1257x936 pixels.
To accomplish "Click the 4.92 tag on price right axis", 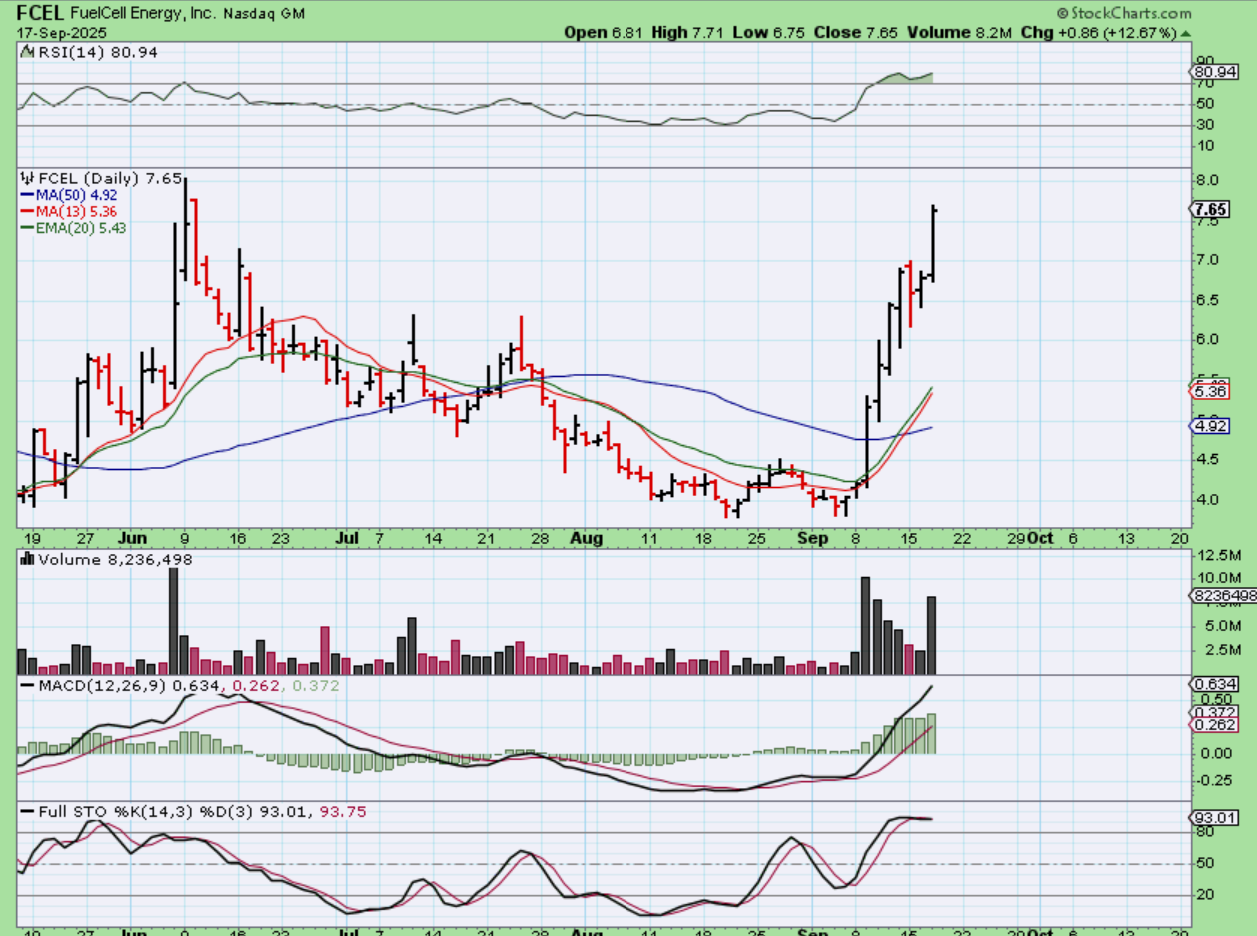I will pos(1211,427).
